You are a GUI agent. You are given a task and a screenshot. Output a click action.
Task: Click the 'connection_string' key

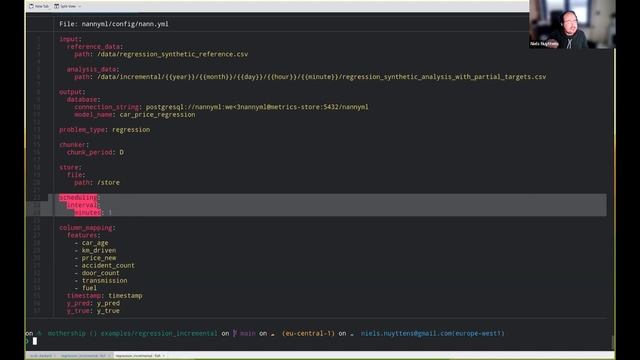[x=106, y=107]
